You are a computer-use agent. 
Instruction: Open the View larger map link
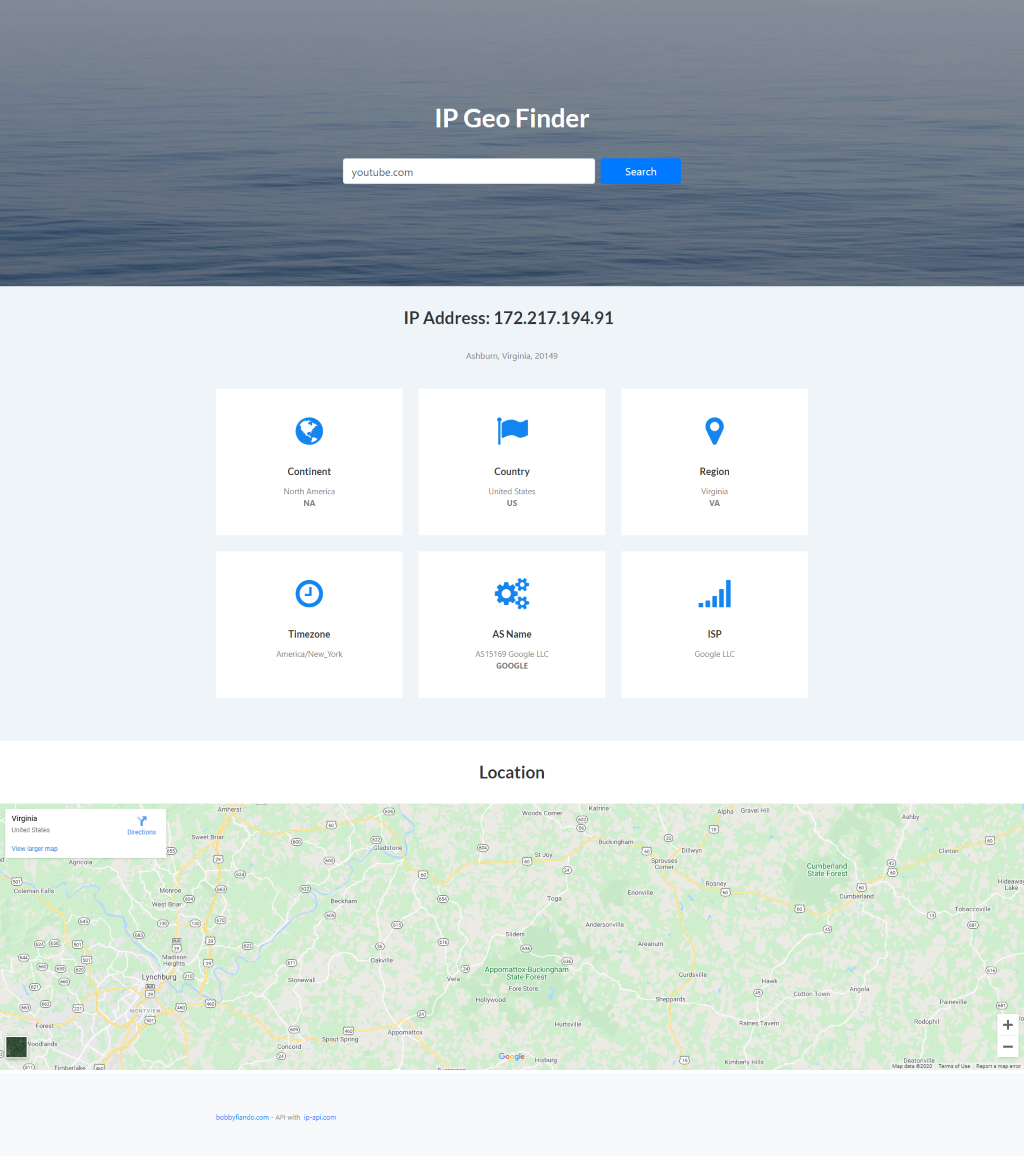35,849
